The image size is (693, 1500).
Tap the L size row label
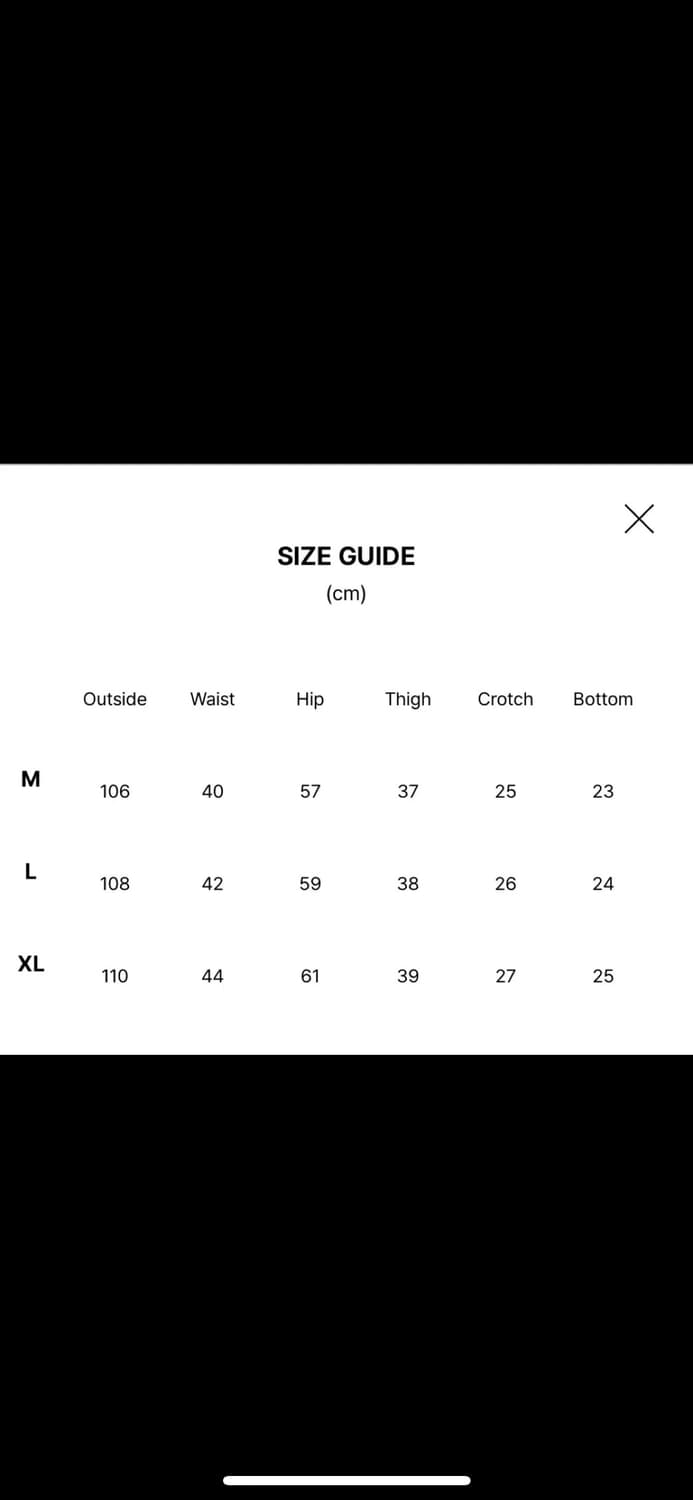[31, 872]
